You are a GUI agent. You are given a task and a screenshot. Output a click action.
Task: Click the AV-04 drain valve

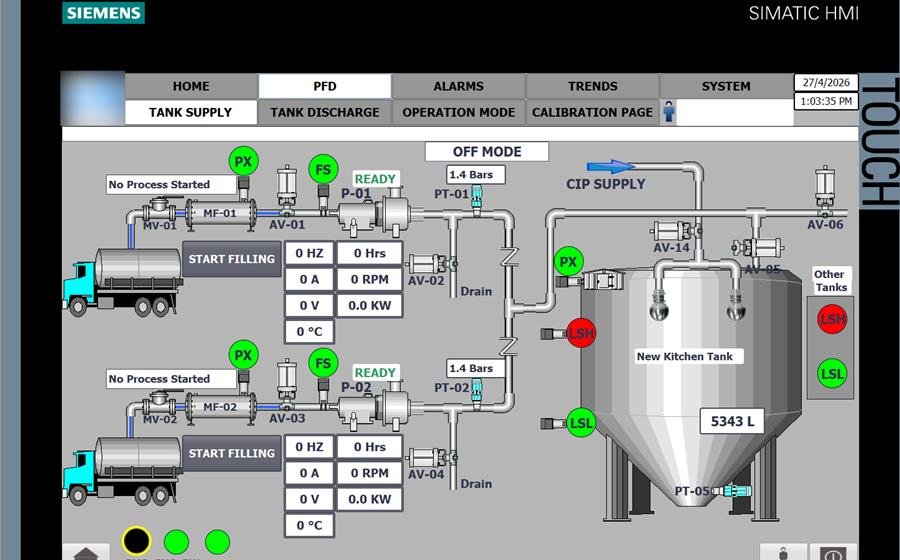[432, 458]
